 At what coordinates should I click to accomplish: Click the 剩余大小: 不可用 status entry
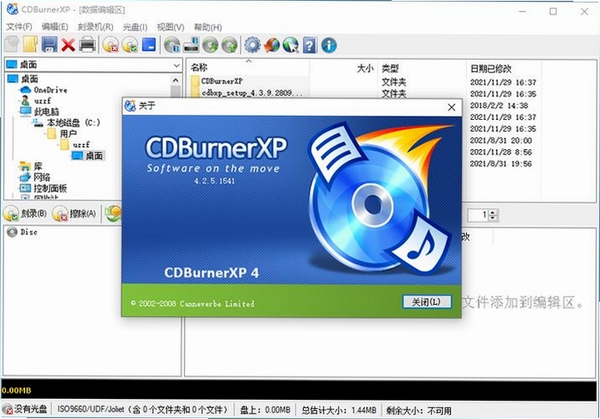[418, 410]
